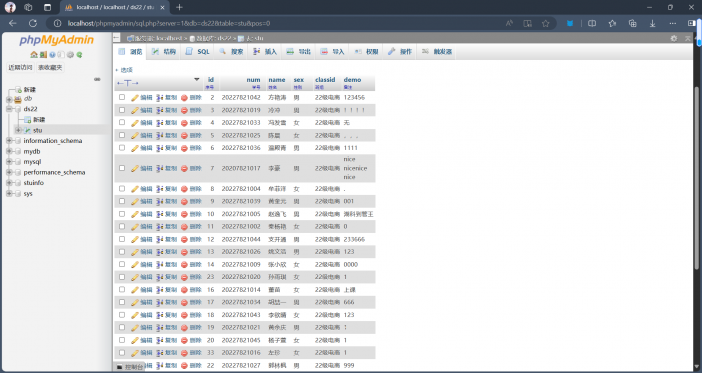Open the browser collections icon
This screenshot has height=373, width=702.
tap(633, 23)
